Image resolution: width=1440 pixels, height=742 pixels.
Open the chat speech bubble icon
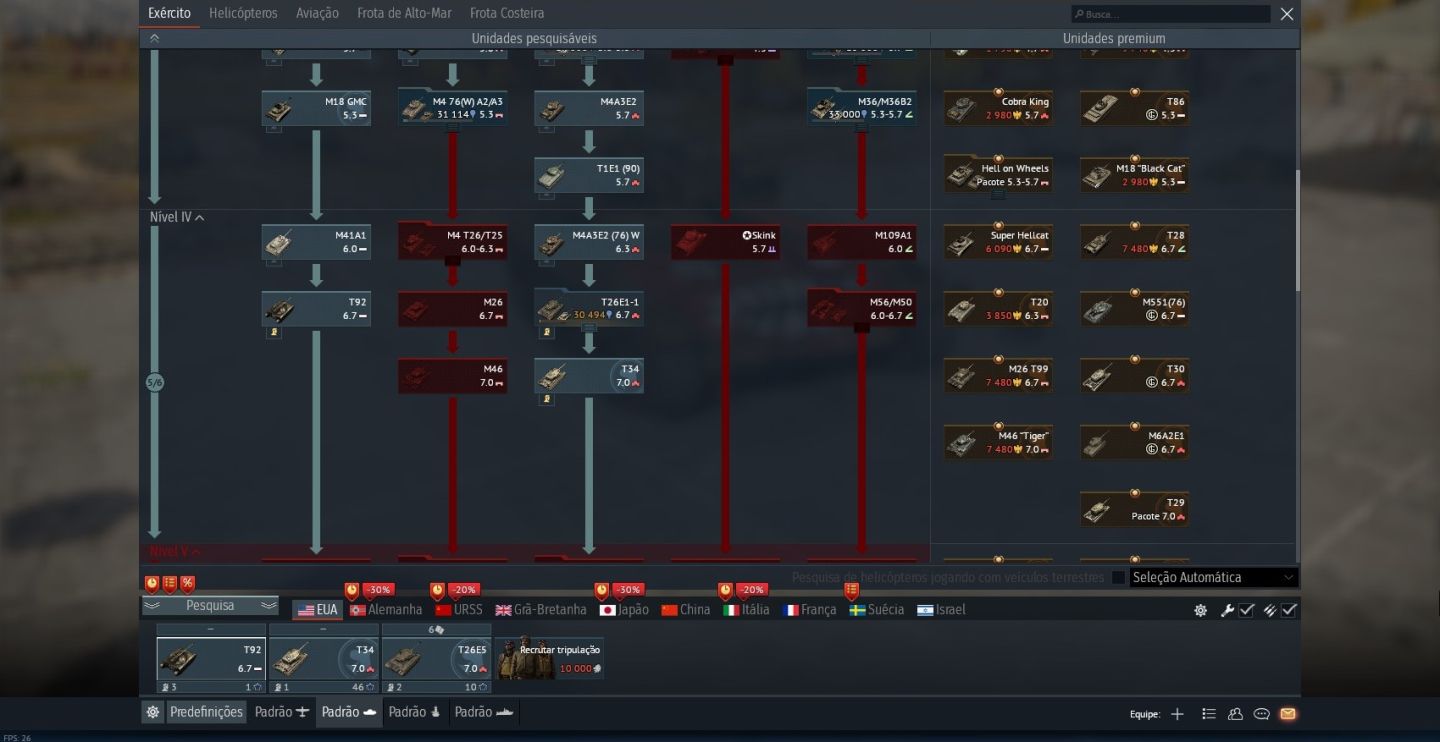1262,714
